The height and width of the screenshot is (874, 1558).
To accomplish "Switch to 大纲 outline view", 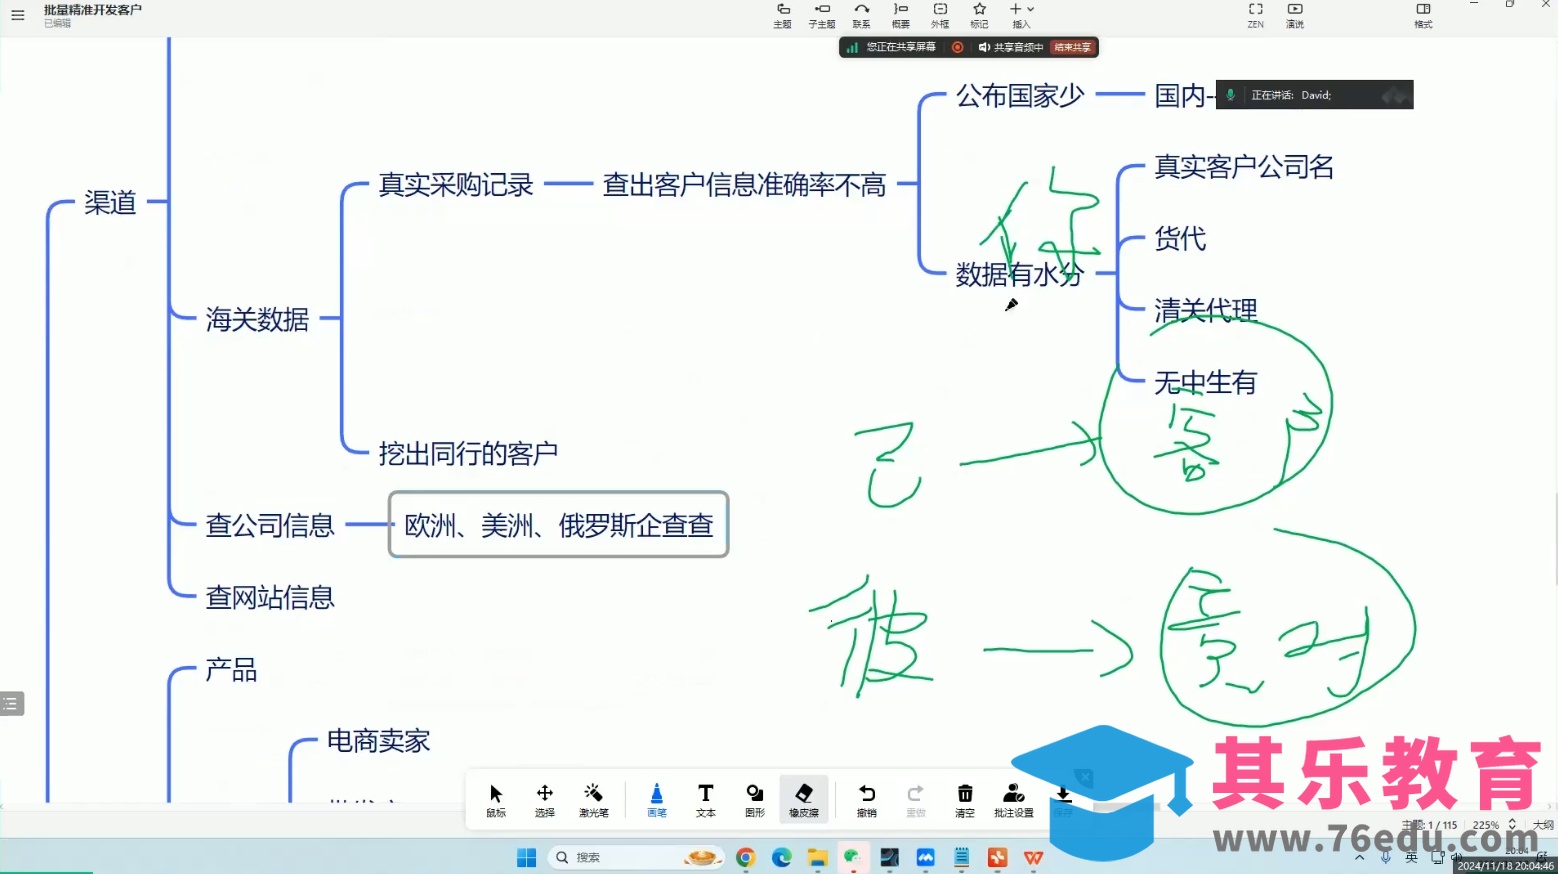I will pos(1543,825).
